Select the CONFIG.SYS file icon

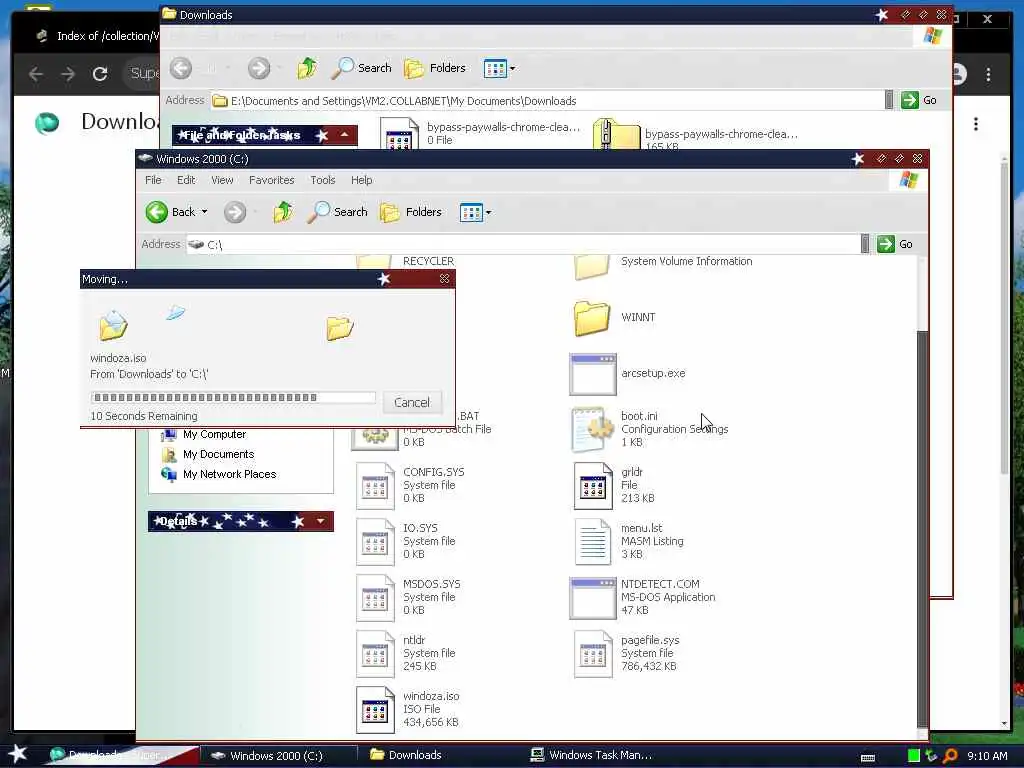coord(375,486)
